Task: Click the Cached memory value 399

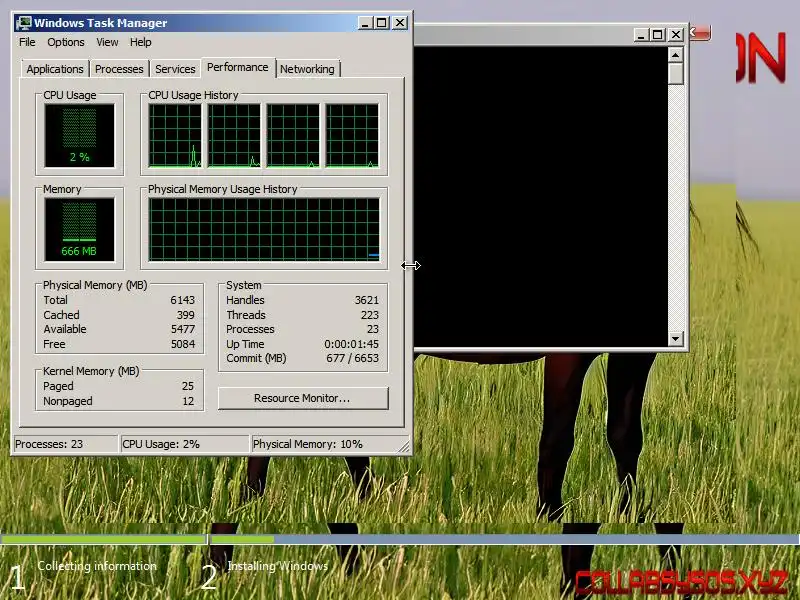Action: coord(186,315)
